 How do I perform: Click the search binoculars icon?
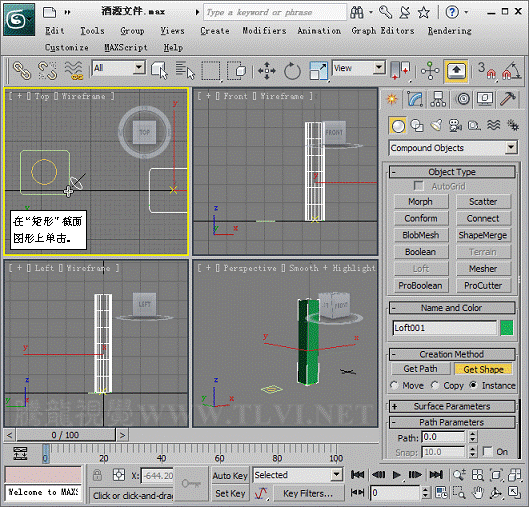pos(357,12)
